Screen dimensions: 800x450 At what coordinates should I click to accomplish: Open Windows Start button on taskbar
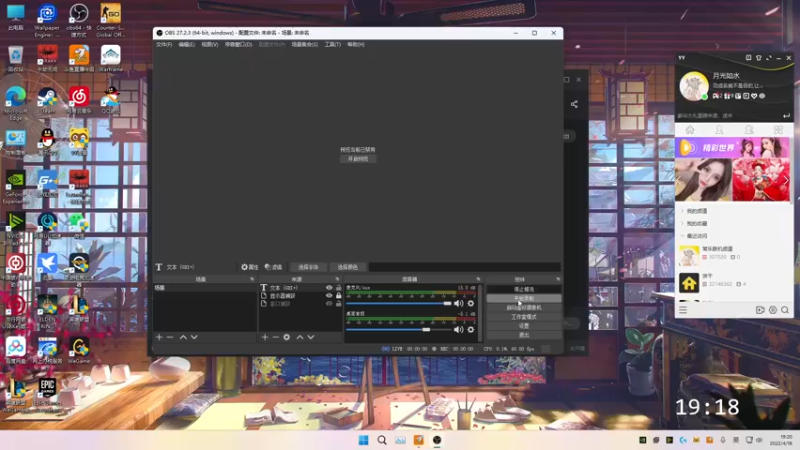pos(363,440)
